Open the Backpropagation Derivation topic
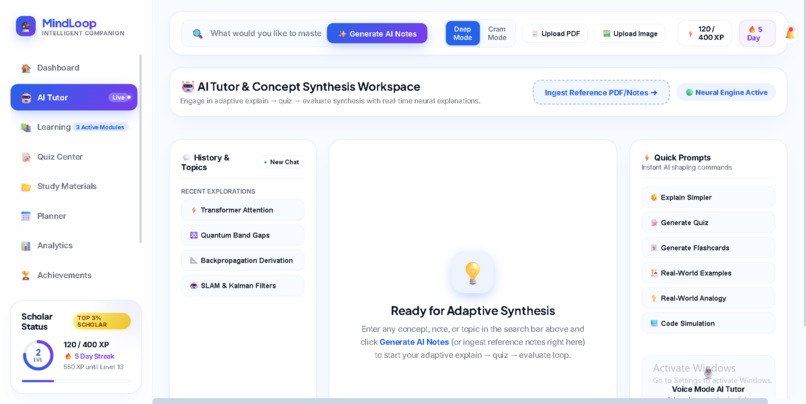Viewport: 806px width, 404px height. pyautogui.click(x=242, y=261)
